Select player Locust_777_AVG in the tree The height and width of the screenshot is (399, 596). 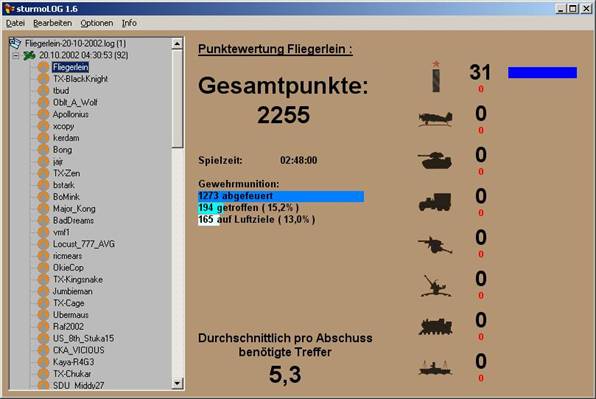tap(84, 244)
